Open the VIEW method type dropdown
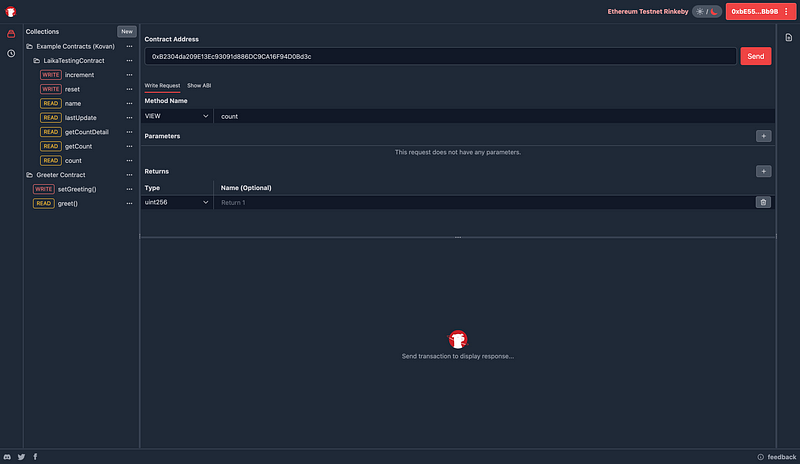The image size is (800, 464). pos(177,116)
